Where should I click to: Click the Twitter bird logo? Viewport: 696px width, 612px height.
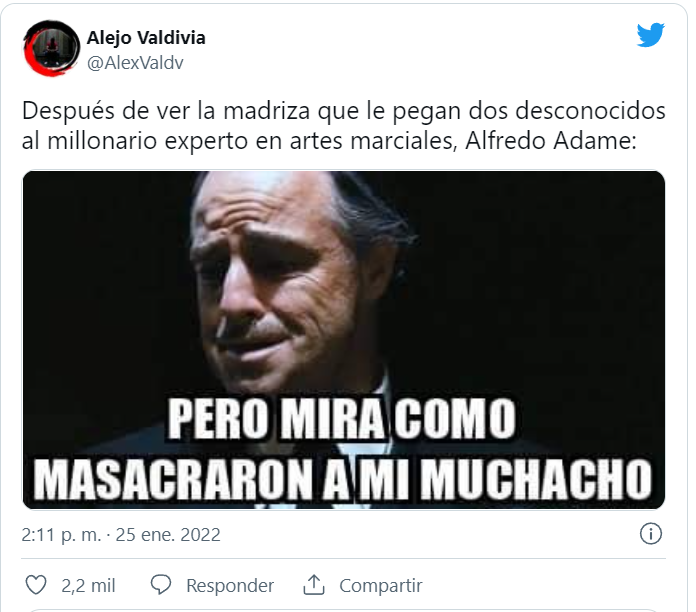click(x=651, y=35)
